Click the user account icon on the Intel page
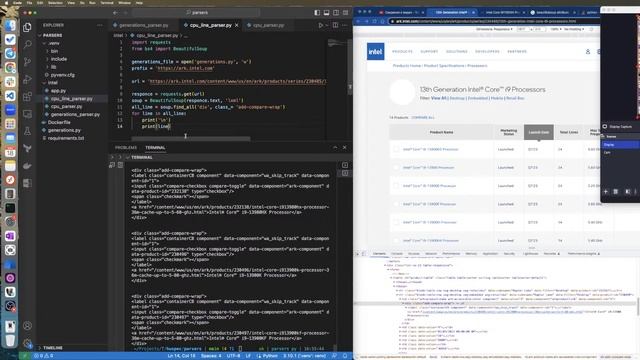The height and width of the screenshot is (360, 640). tap(588, 51)
